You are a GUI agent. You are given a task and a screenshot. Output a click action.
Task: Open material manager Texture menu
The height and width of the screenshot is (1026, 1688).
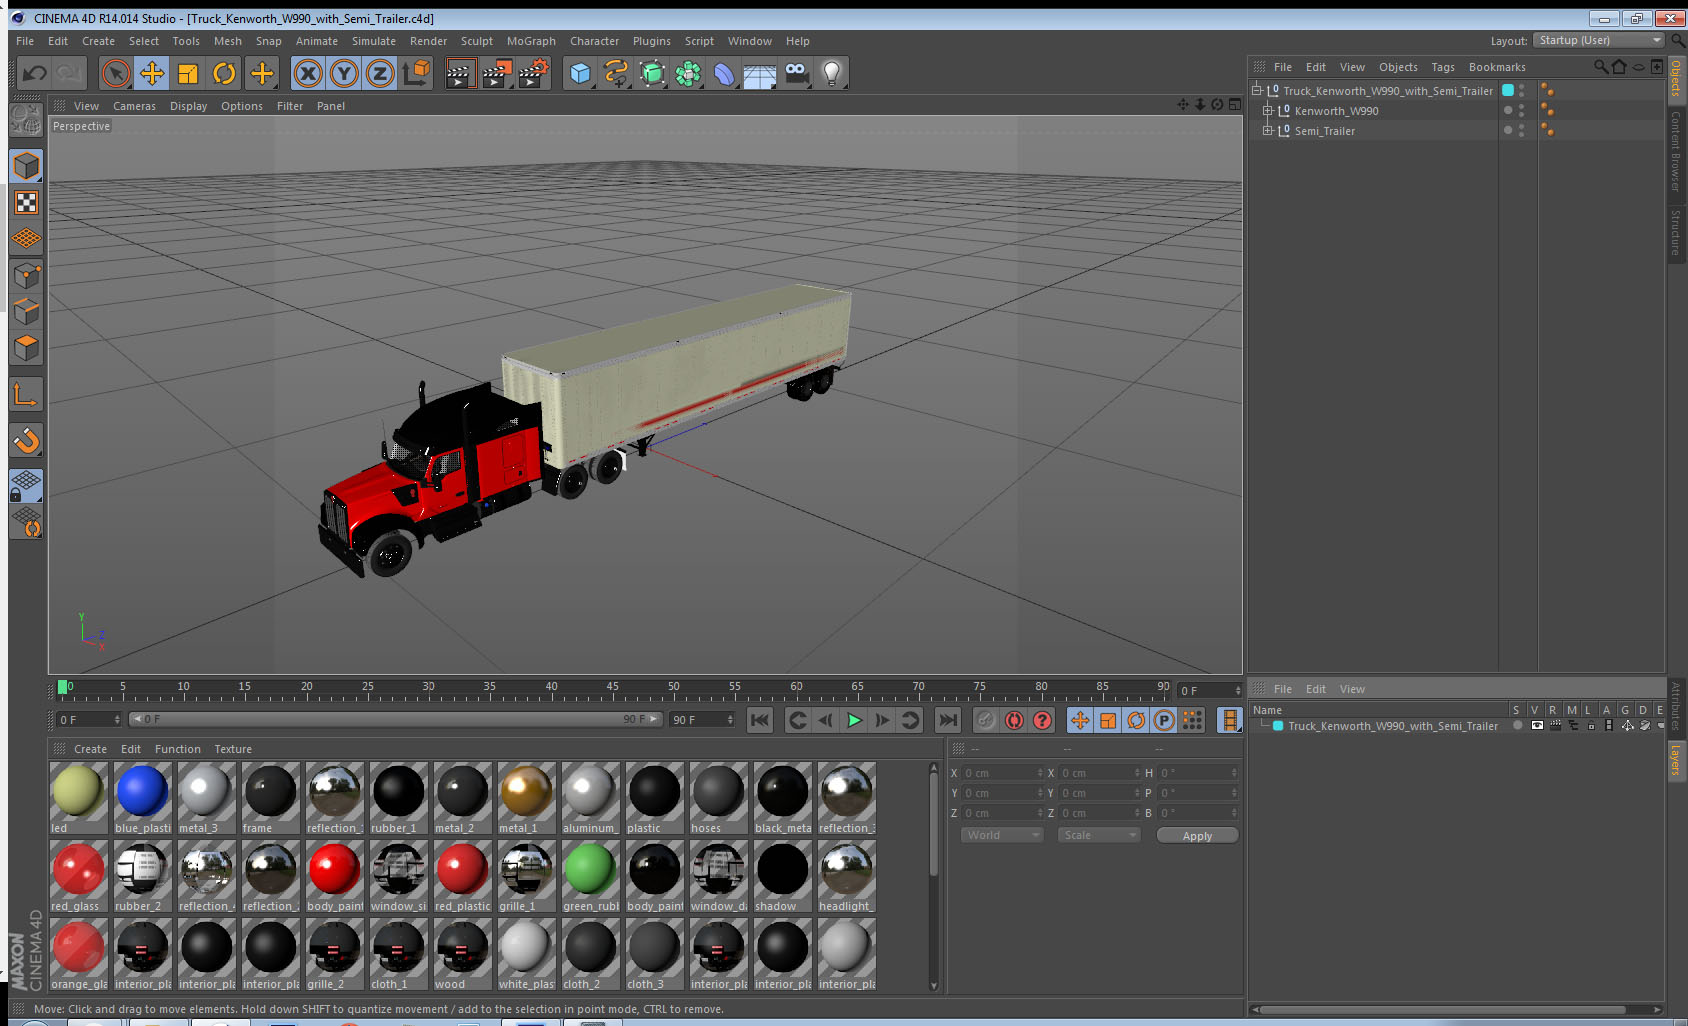(233, 749)
